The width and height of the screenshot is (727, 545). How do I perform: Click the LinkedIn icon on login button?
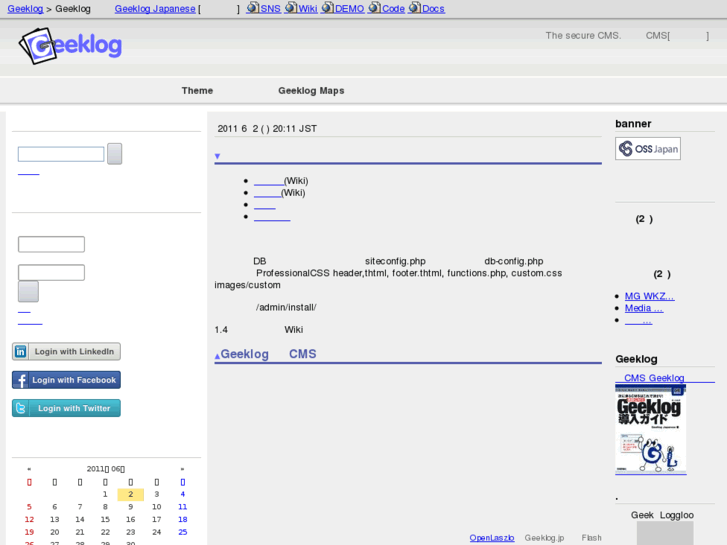(x=20, y=352)
